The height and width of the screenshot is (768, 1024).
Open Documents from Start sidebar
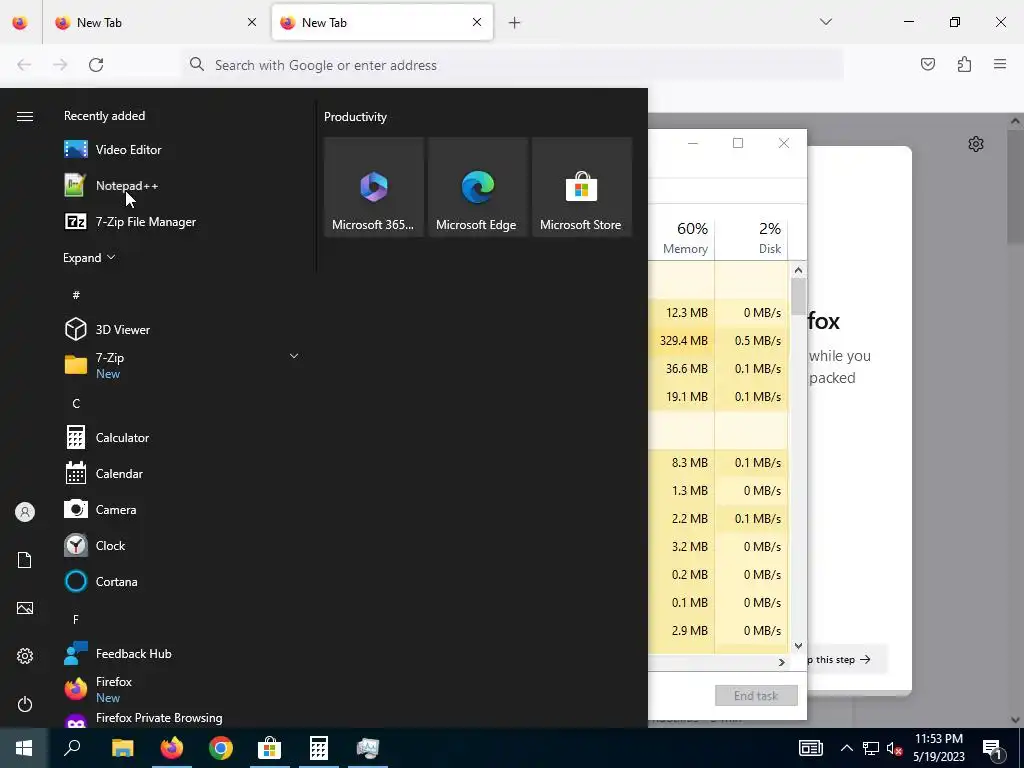[25, 560]
